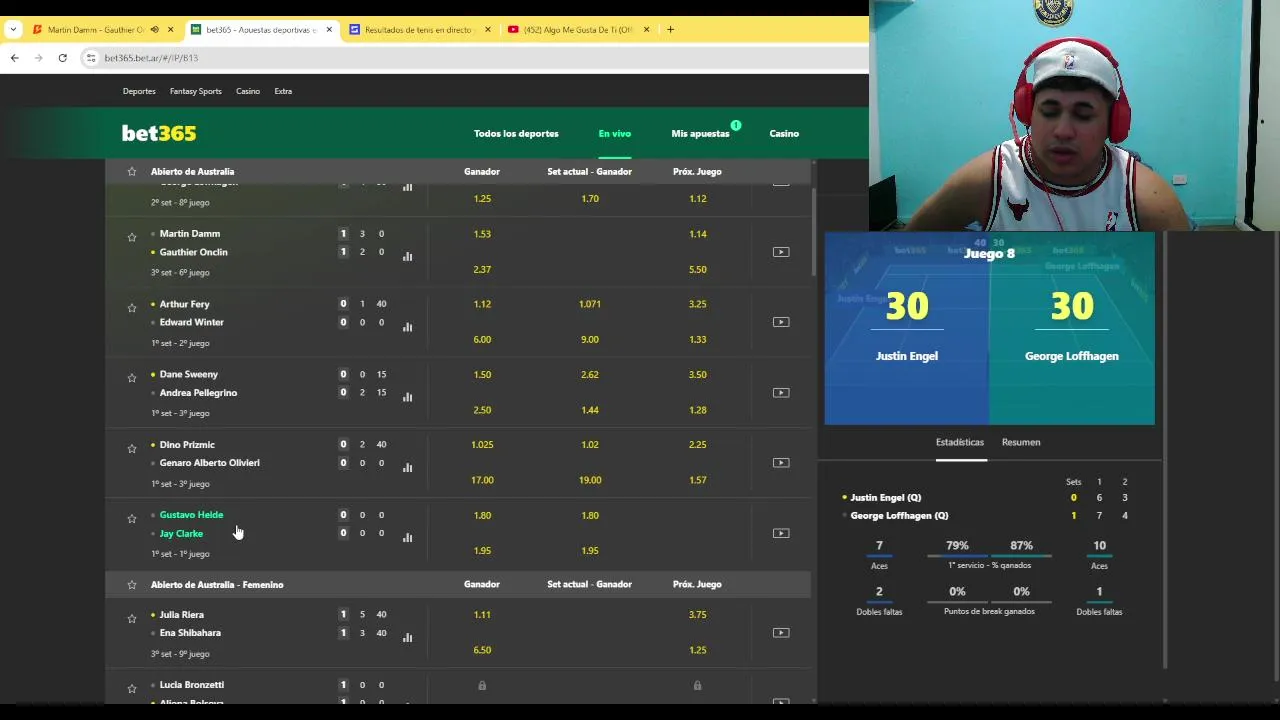Select the Jay Clarke player name

(181, 534)
